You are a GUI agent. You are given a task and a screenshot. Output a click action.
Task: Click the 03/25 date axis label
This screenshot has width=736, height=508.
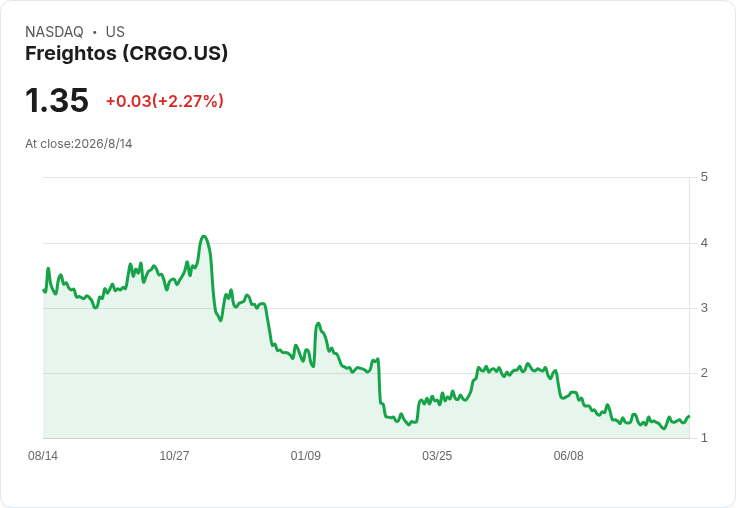tap(437, 455)
